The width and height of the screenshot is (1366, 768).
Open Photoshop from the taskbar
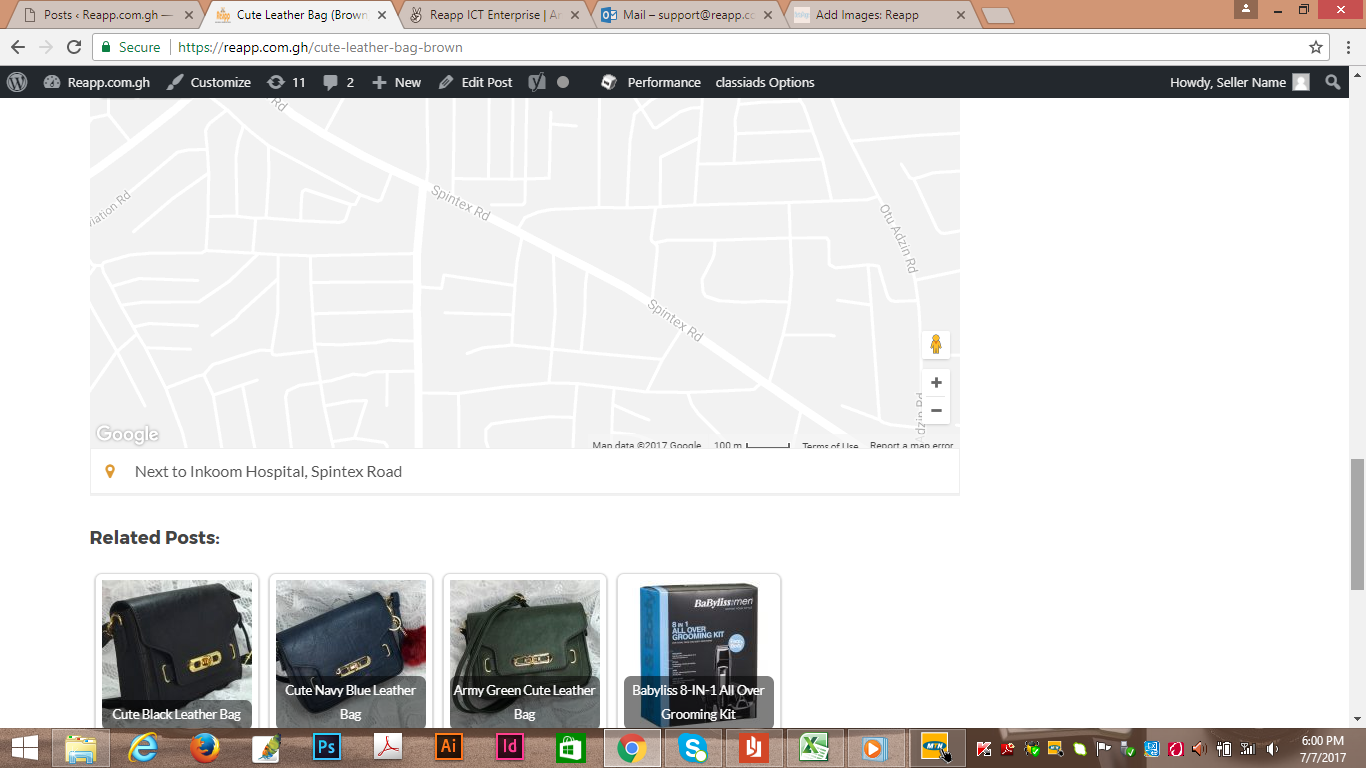[326, 748]
